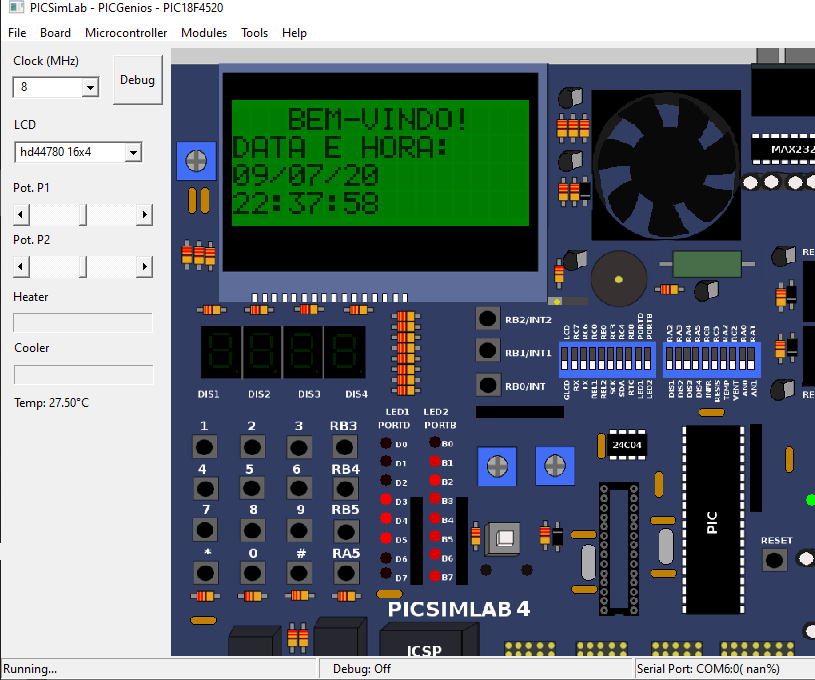Click the buzzer on the board
This screenshot has height=680, width=815.
[619, 279]
